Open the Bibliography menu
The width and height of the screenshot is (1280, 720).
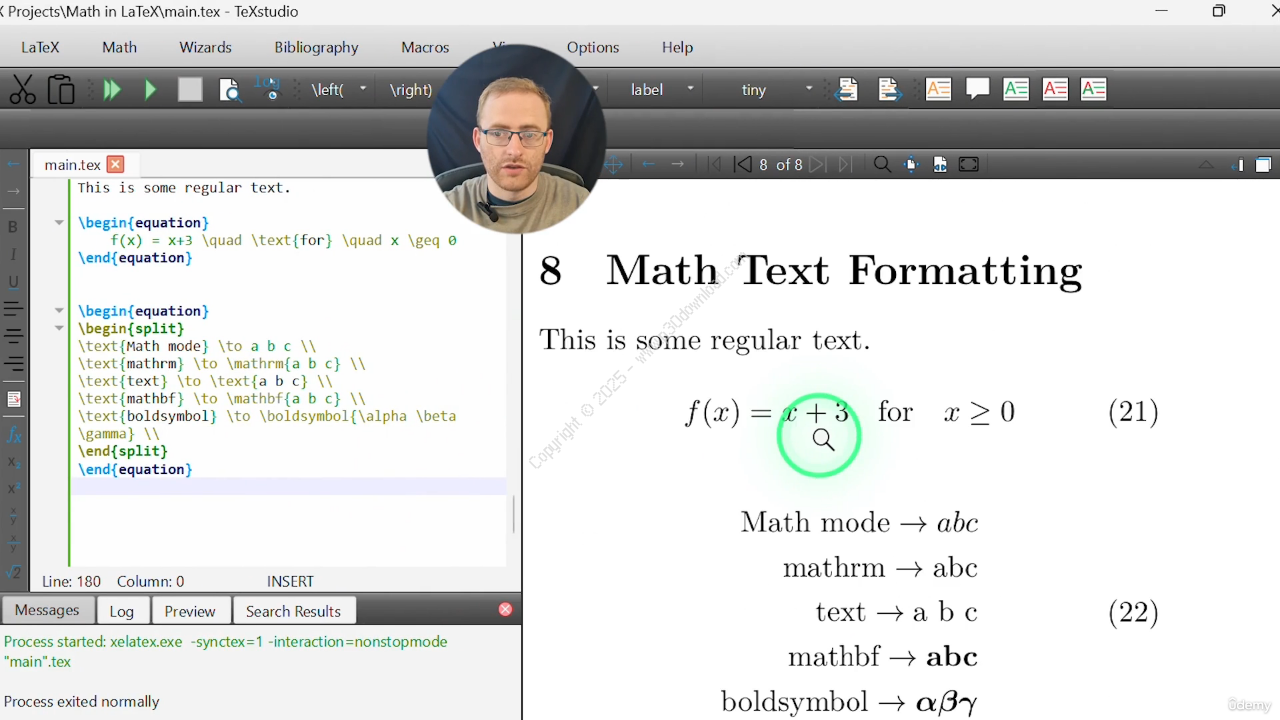[316, 47]
